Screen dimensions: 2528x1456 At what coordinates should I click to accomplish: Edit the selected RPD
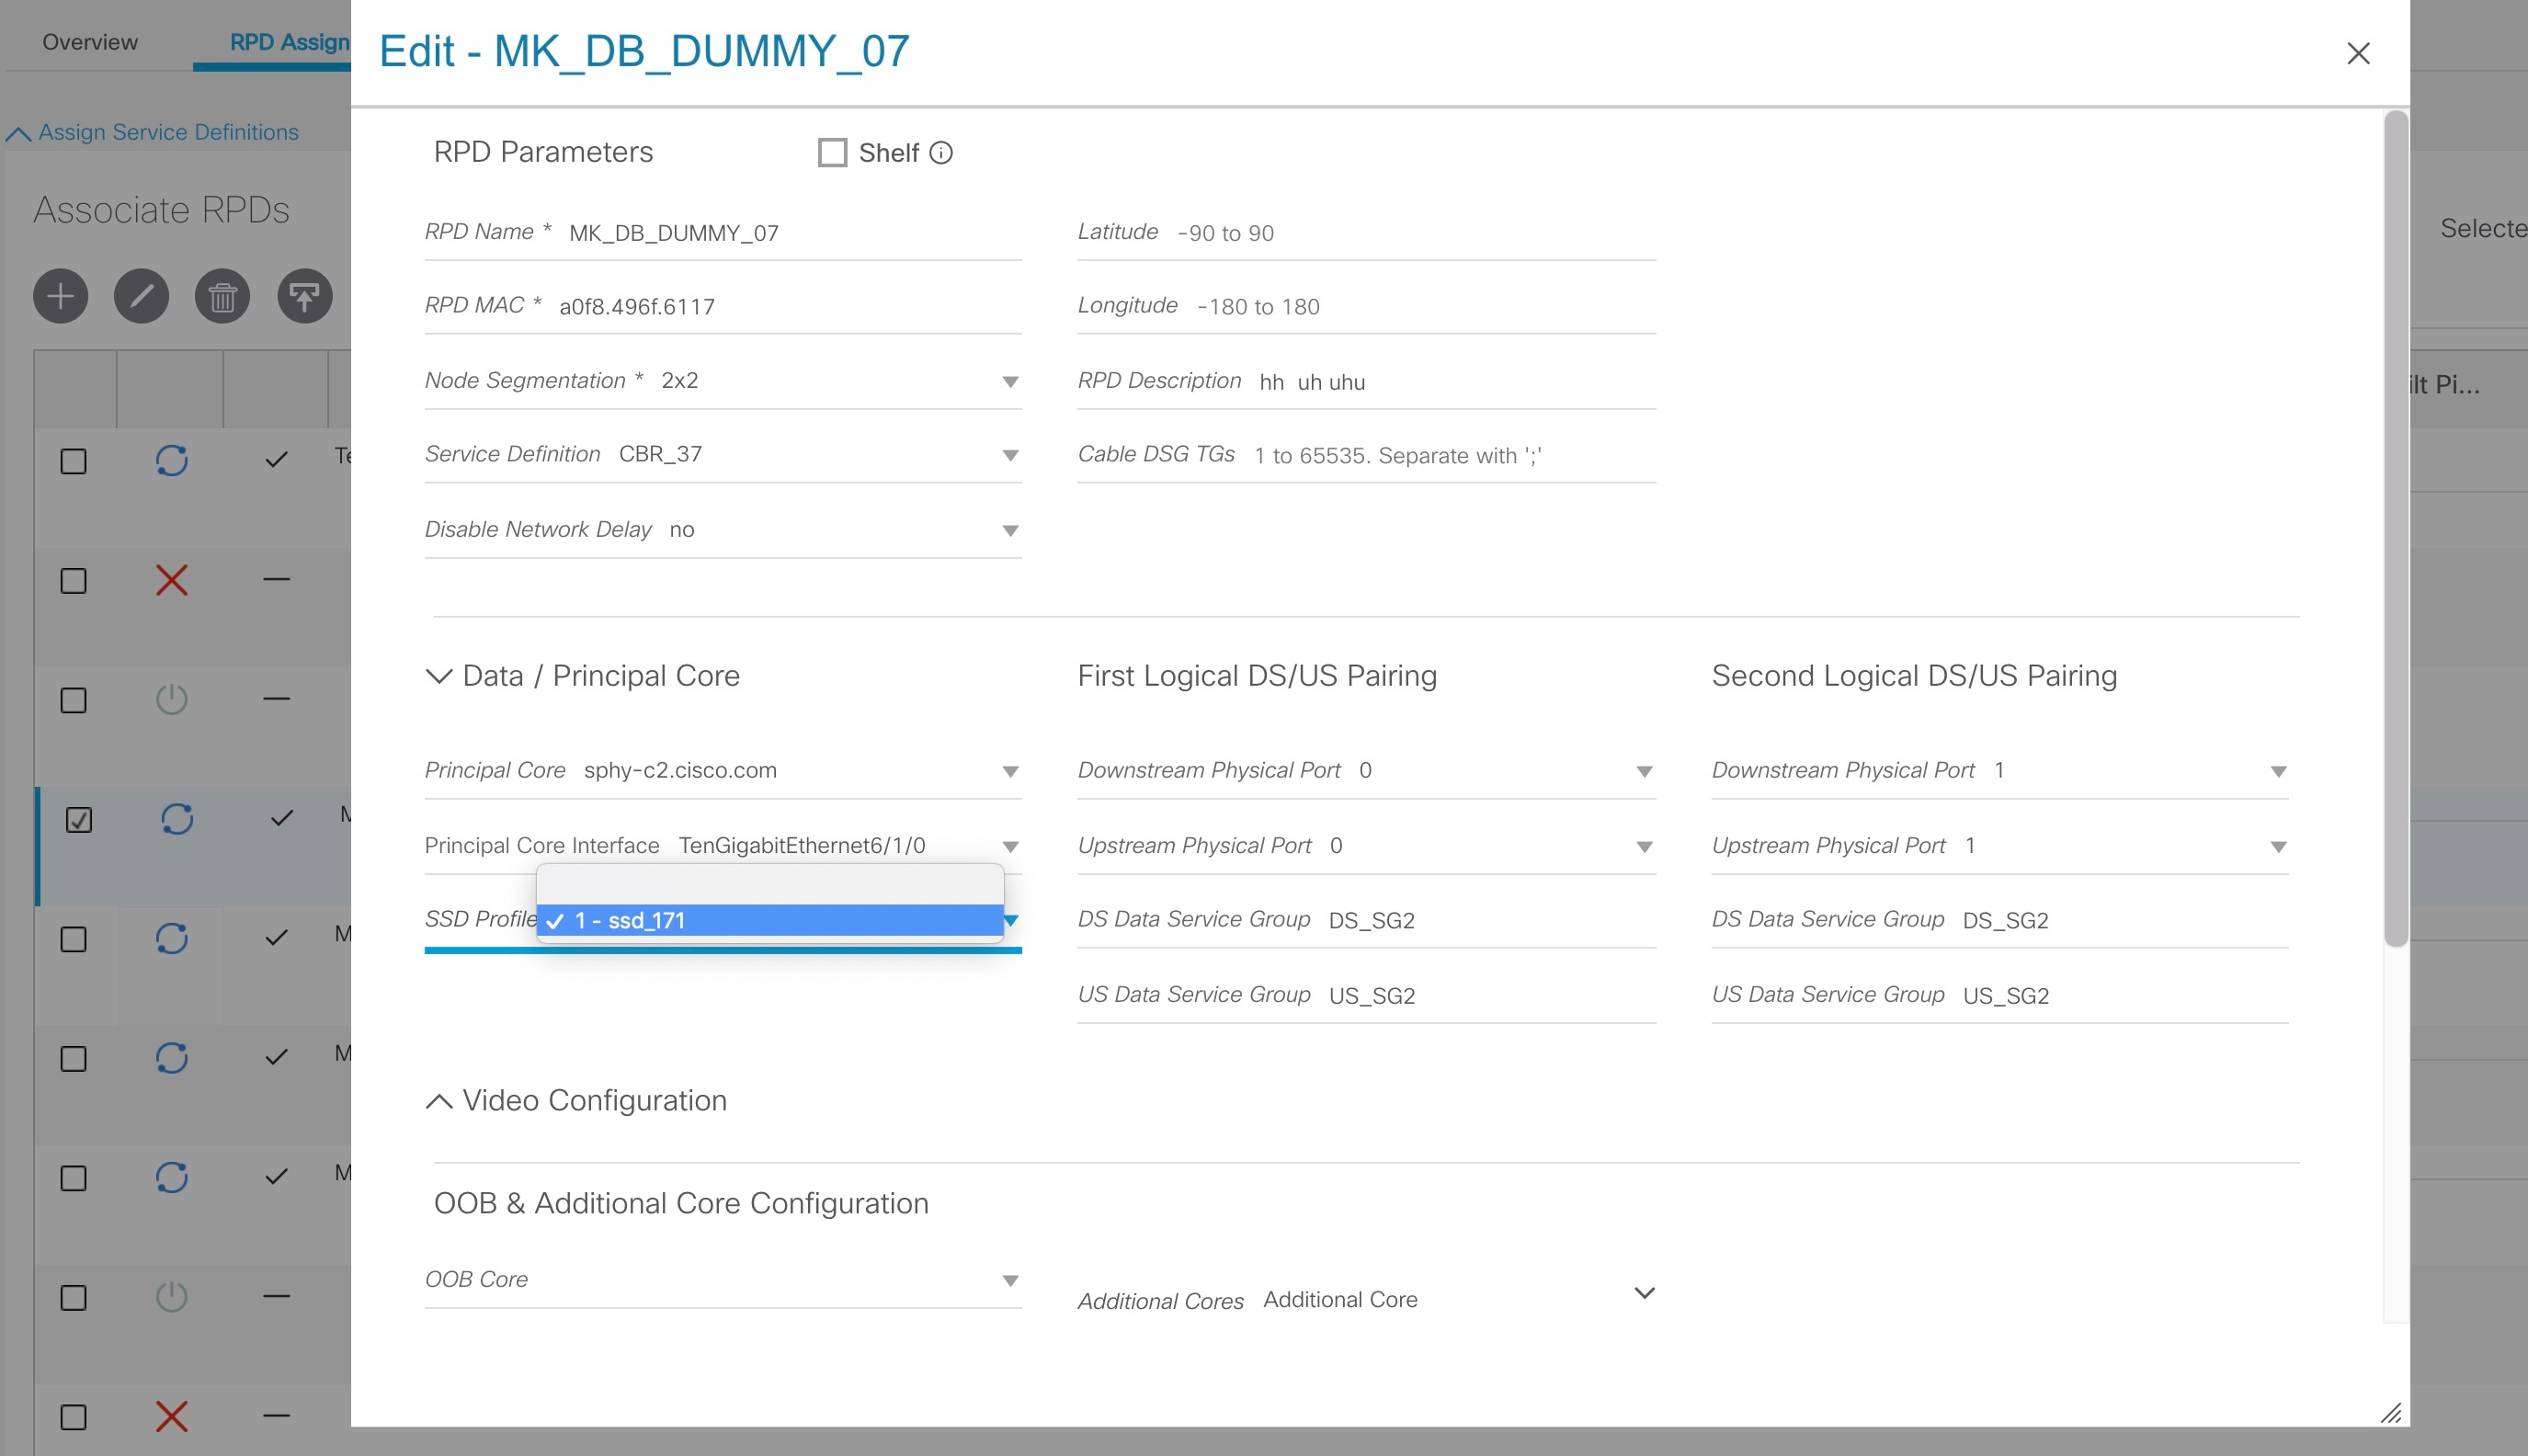[x=141, y=296]
